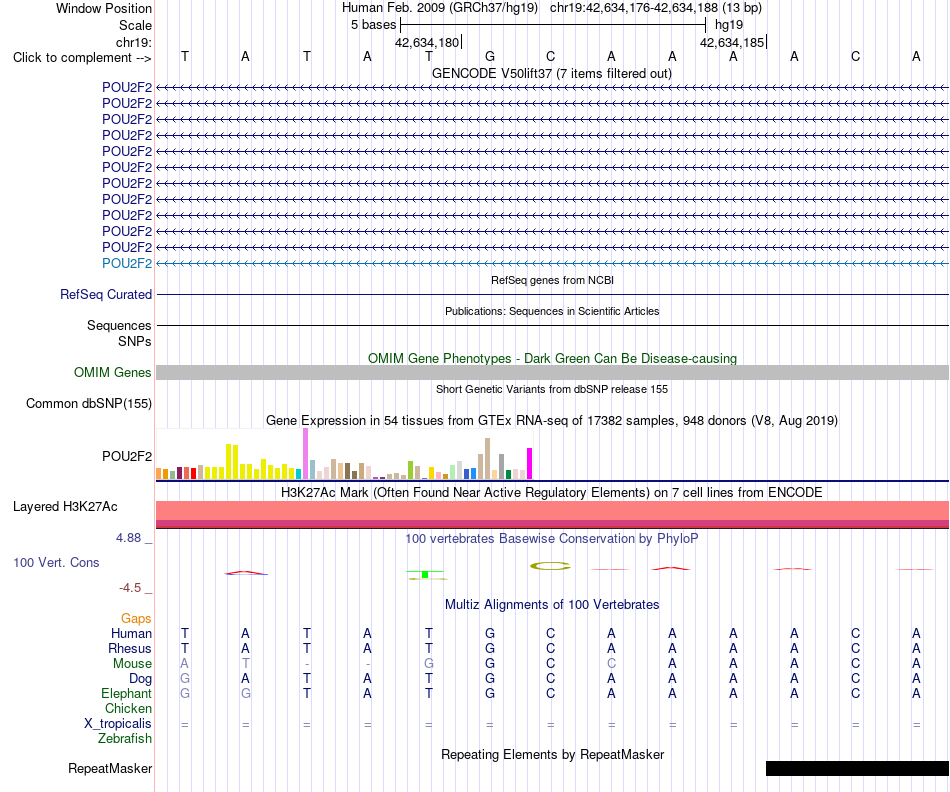
Task: Click the gray OMIM Genes item bar
Action: coord(552,373)
